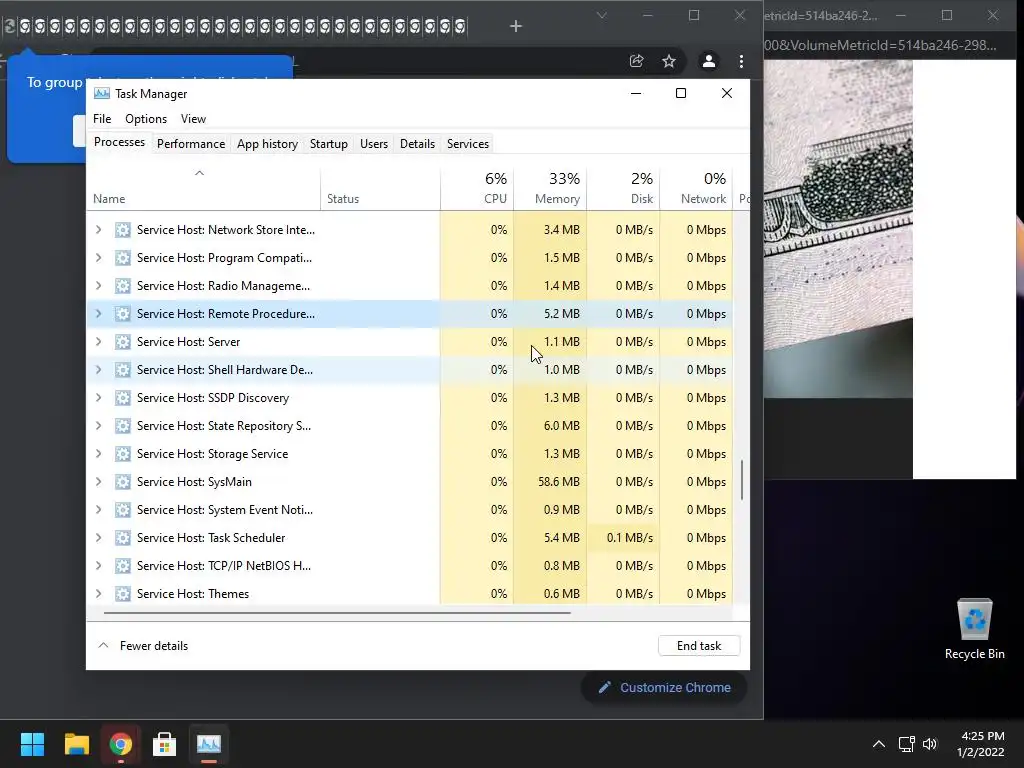Open the Chrome tab search chevron
Image resolution: width=1024 pixels, height=768 pixels.
coord(602,15)
